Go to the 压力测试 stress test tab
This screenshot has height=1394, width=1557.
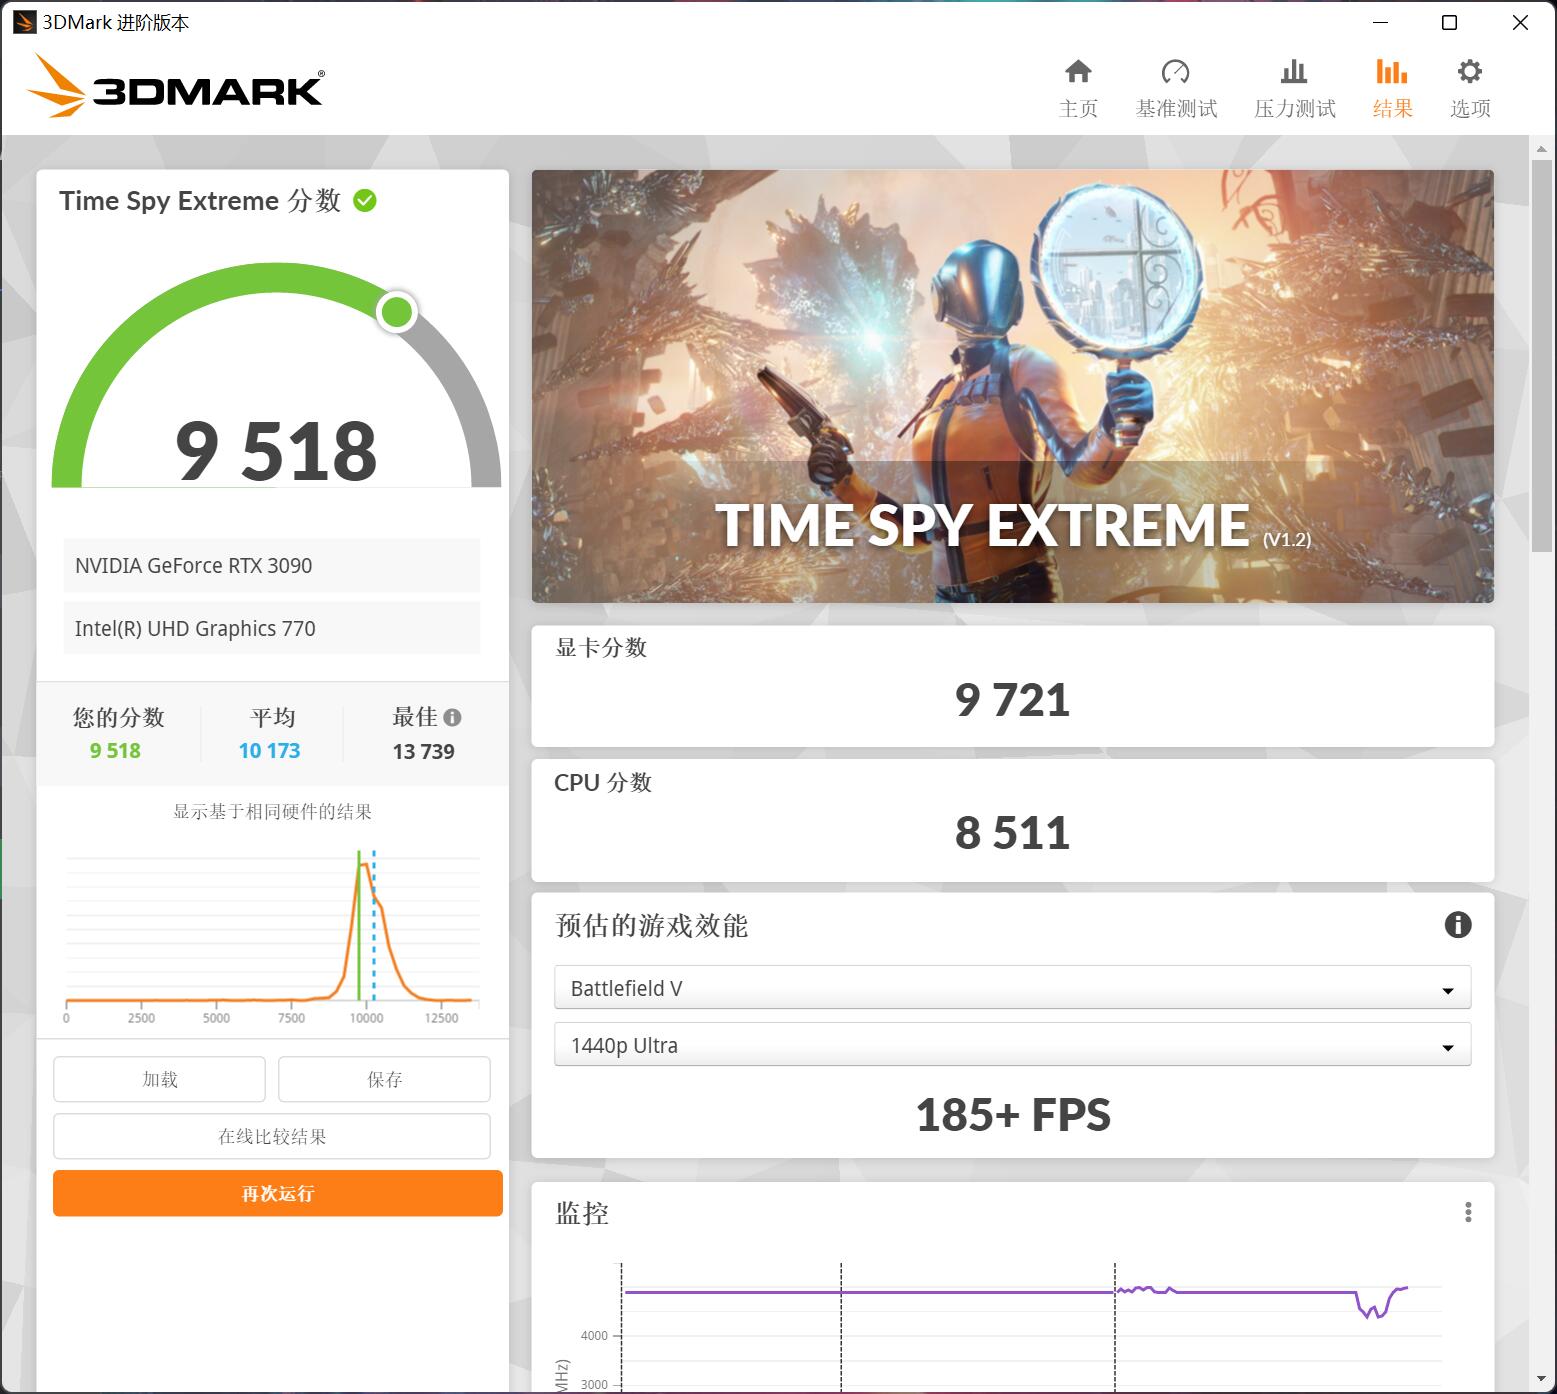coord(1295,89)
